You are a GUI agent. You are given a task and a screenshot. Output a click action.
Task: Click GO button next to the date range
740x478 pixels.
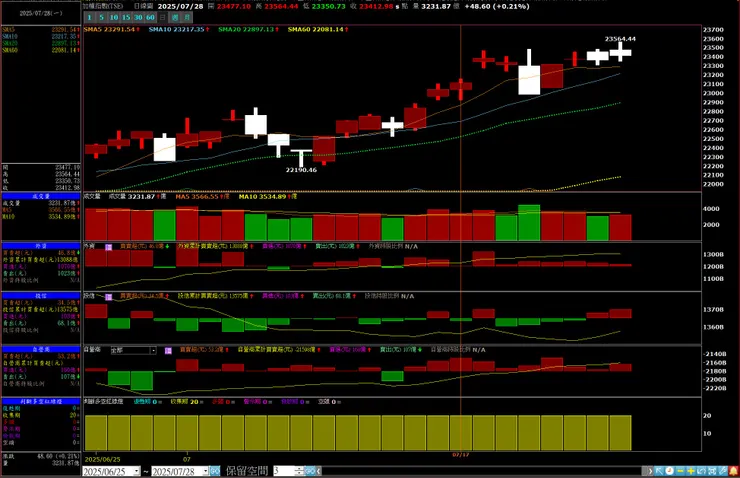(x=215, y=471)
